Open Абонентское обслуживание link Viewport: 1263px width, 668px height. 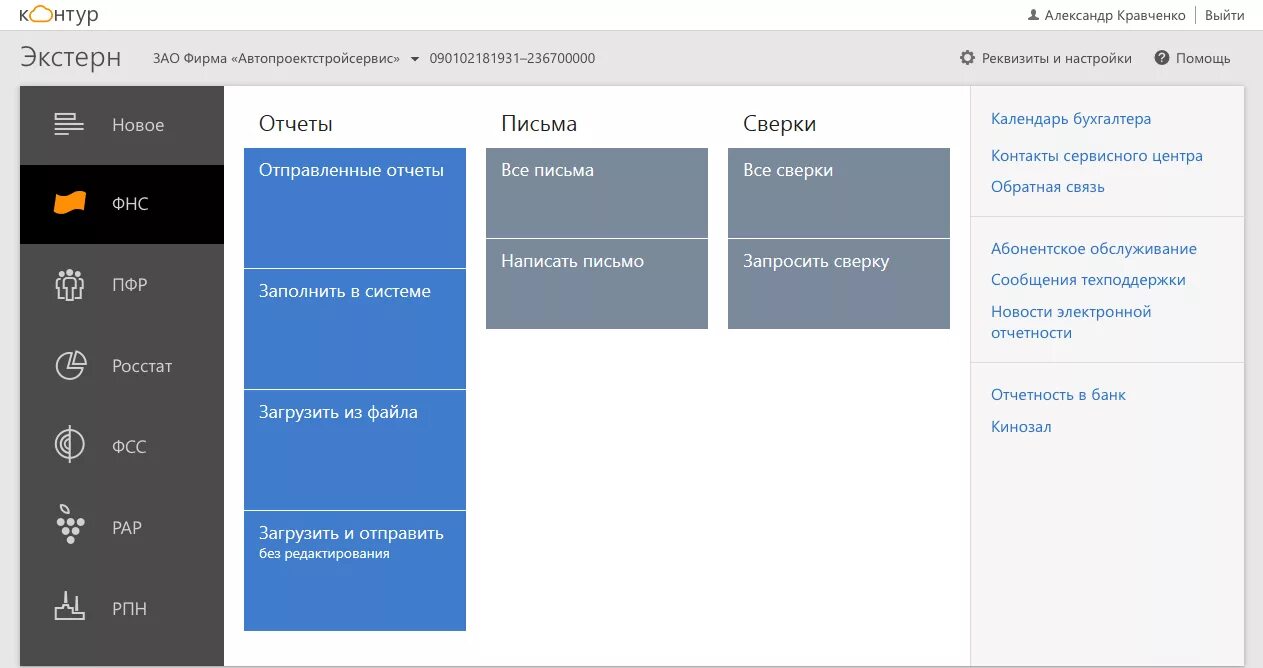click(x=1094, y=249)
